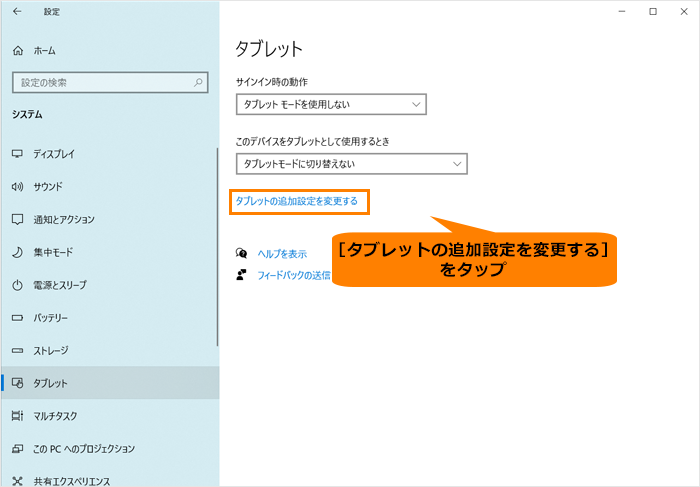Viewport: 700px width, 487px height.
Task: Select マルチタスク in sidebar
Action: [110, 416]
